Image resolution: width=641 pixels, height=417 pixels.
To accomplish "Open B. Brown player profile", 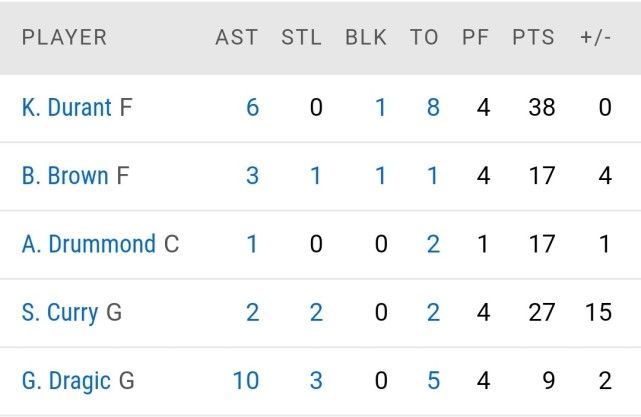I will 65,176.
